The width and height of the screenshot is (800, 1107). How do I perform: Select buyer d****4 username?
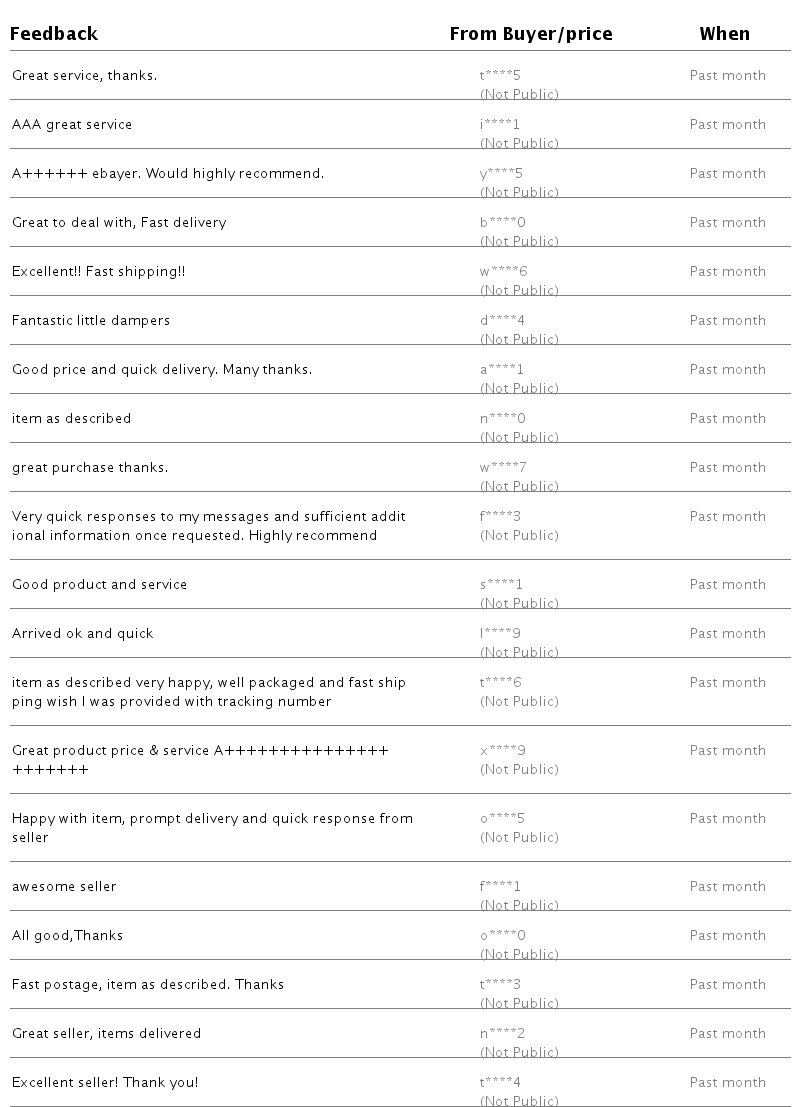[x=502, y=320]
